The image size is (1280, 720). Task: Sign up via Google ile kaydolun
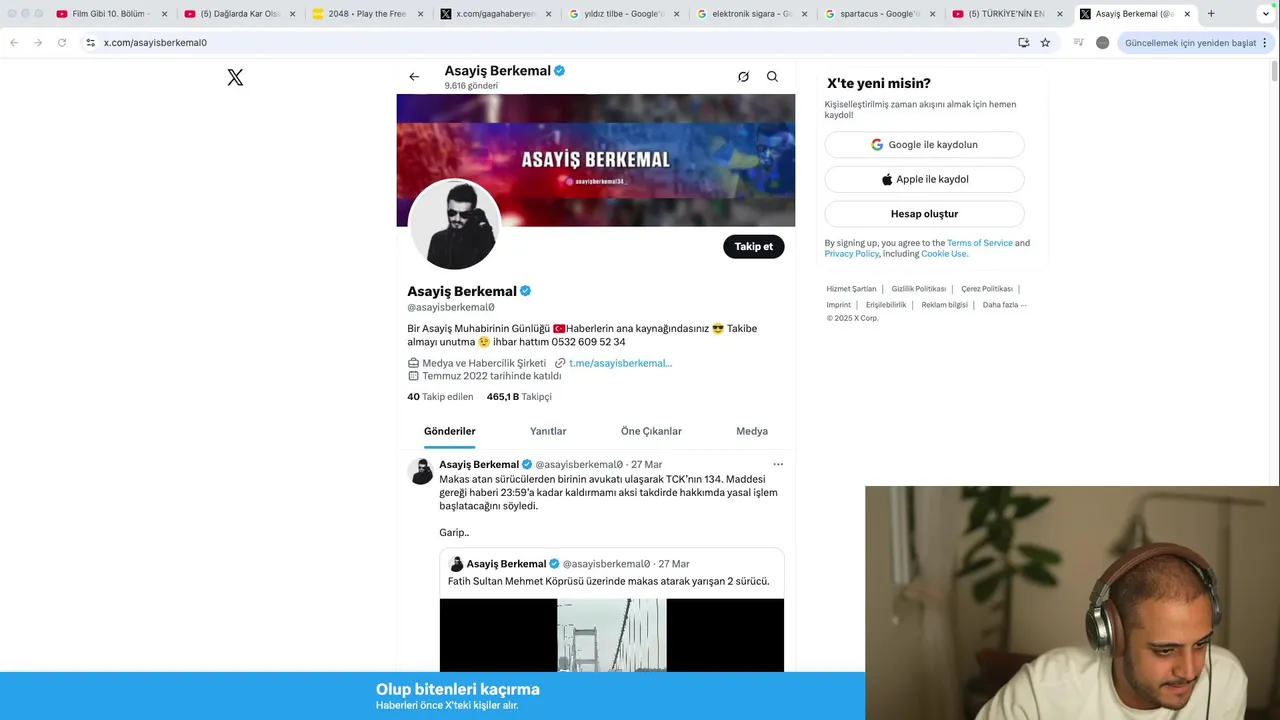924,145
